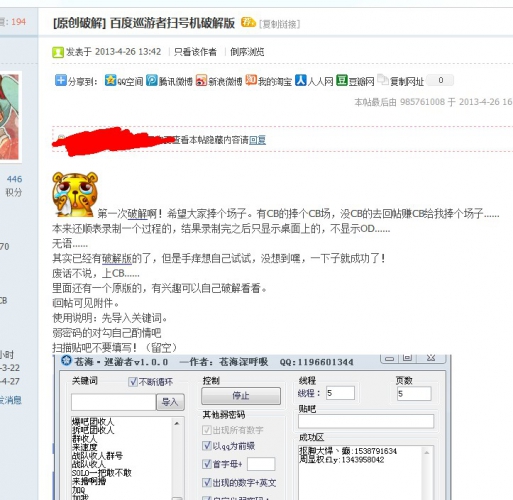The image size is (513, 500).
Task: Toggle the 出现的数字+英文 checkbox
Action: pyautogui.click(x=206, y=482)
